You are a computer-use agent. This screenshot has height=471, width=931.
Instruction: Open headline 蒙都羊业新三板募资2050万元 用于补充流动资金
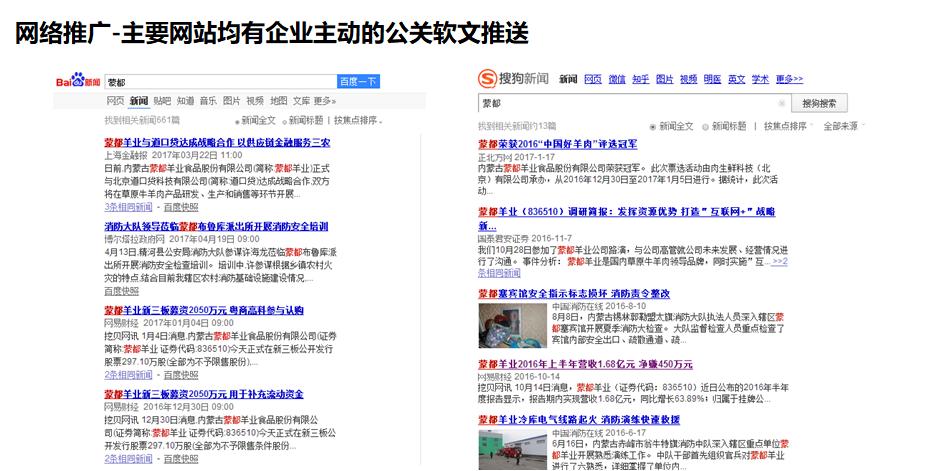[204, 394]
